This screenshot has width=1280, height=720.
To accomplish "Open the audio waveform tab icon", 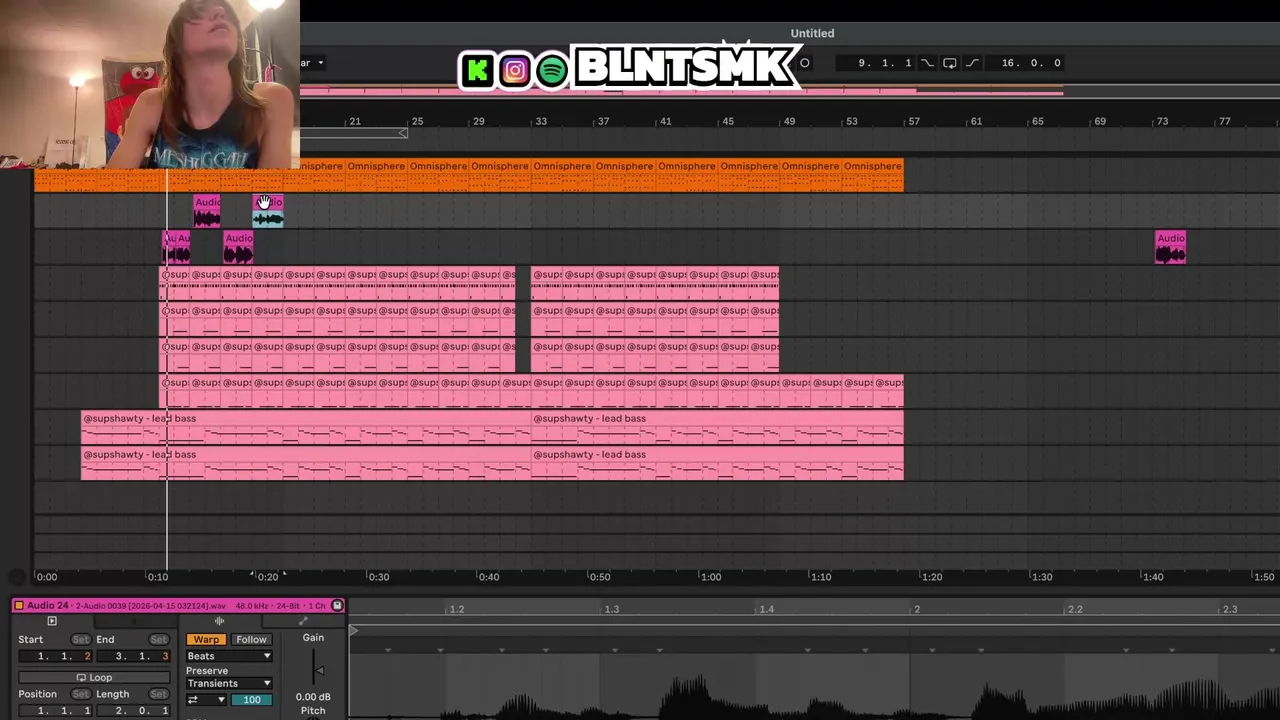I will [x=219, y=621].
